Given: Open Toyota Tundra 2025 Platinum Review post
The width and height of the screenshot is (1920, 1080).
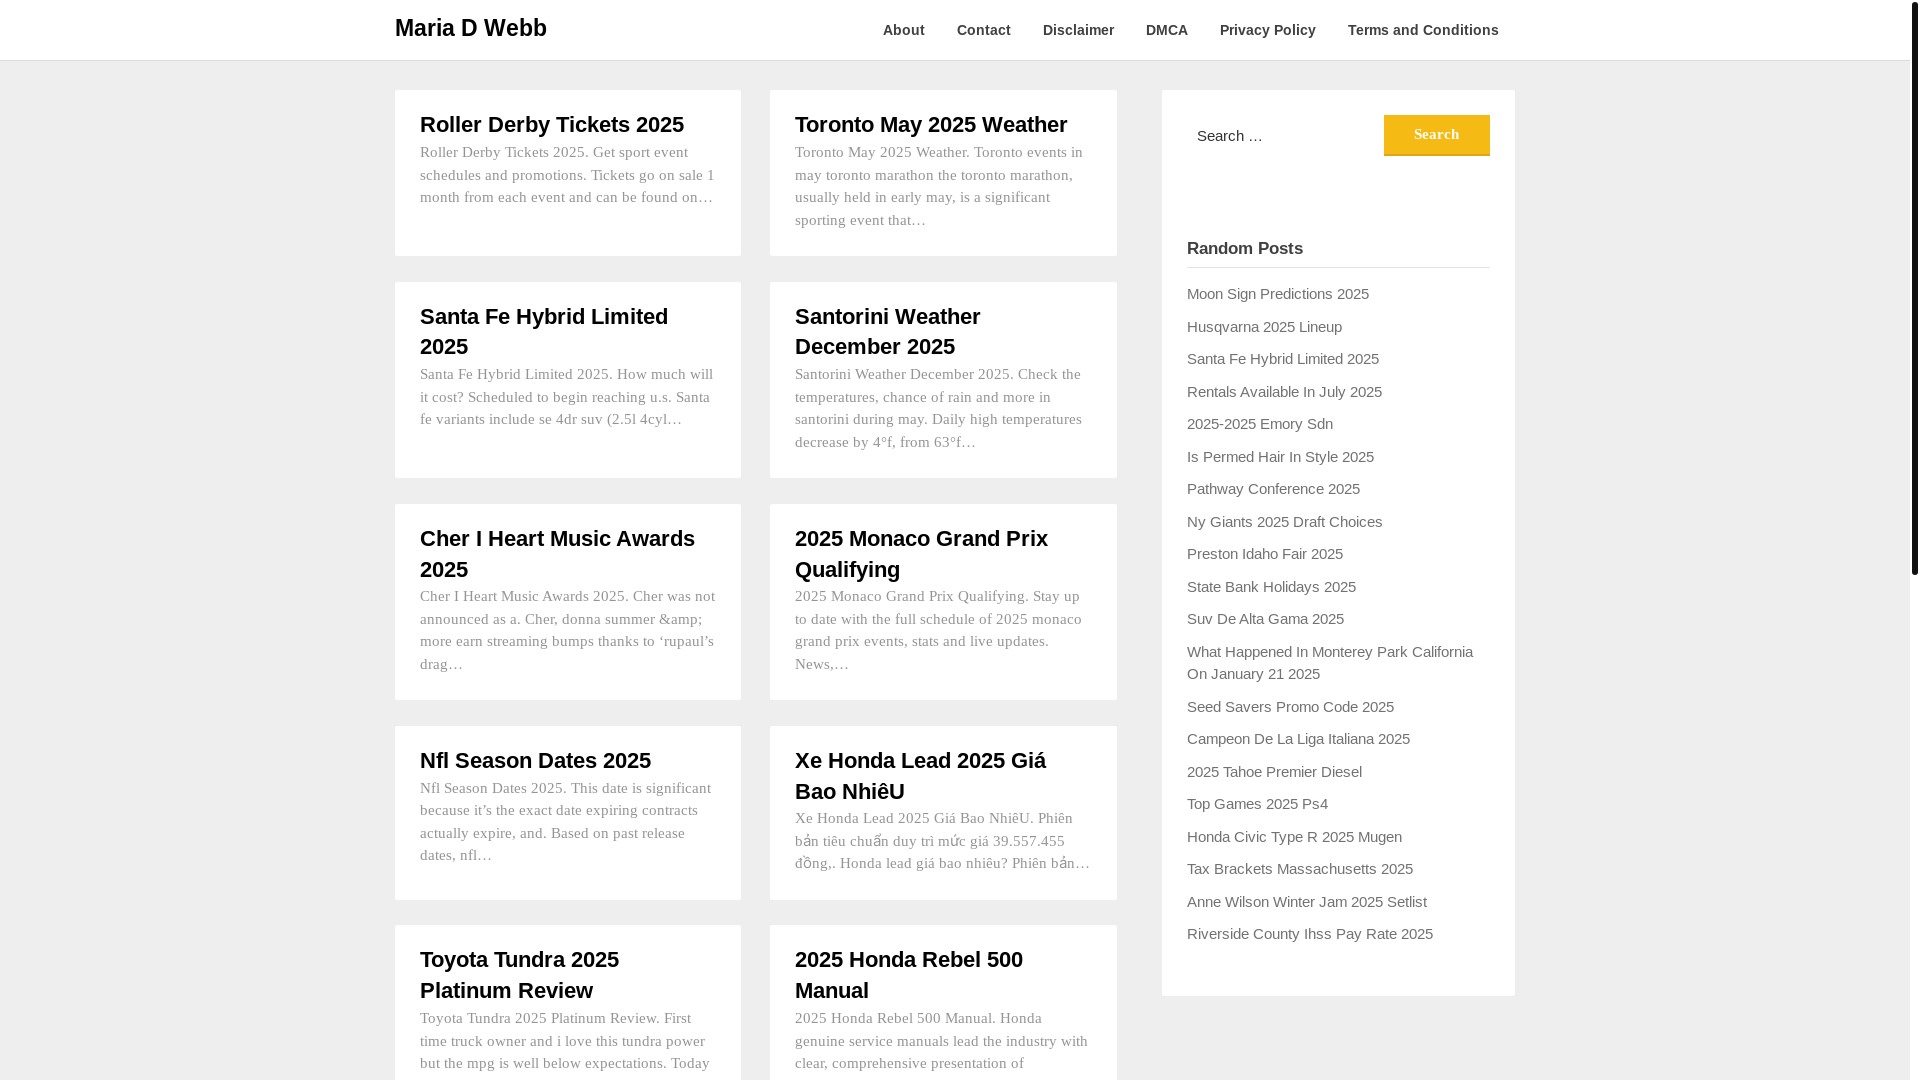Looking at the screenshot, I should click(x=519, y=974).
